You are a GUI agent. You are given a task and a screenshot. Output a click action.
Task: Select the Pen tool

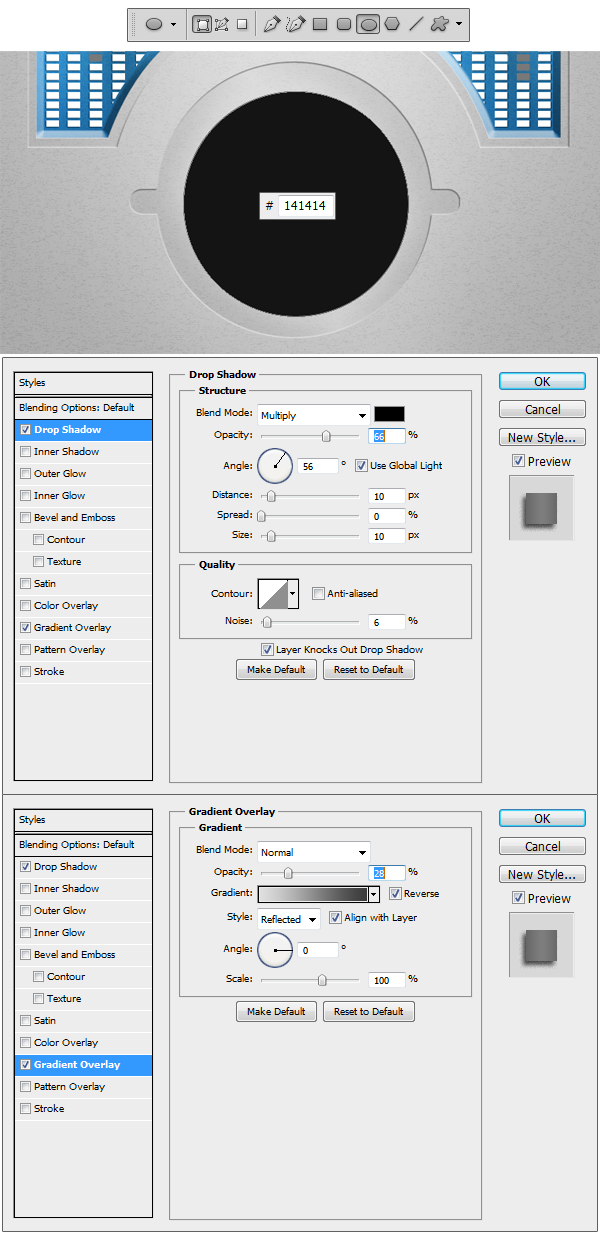[272, 24]
